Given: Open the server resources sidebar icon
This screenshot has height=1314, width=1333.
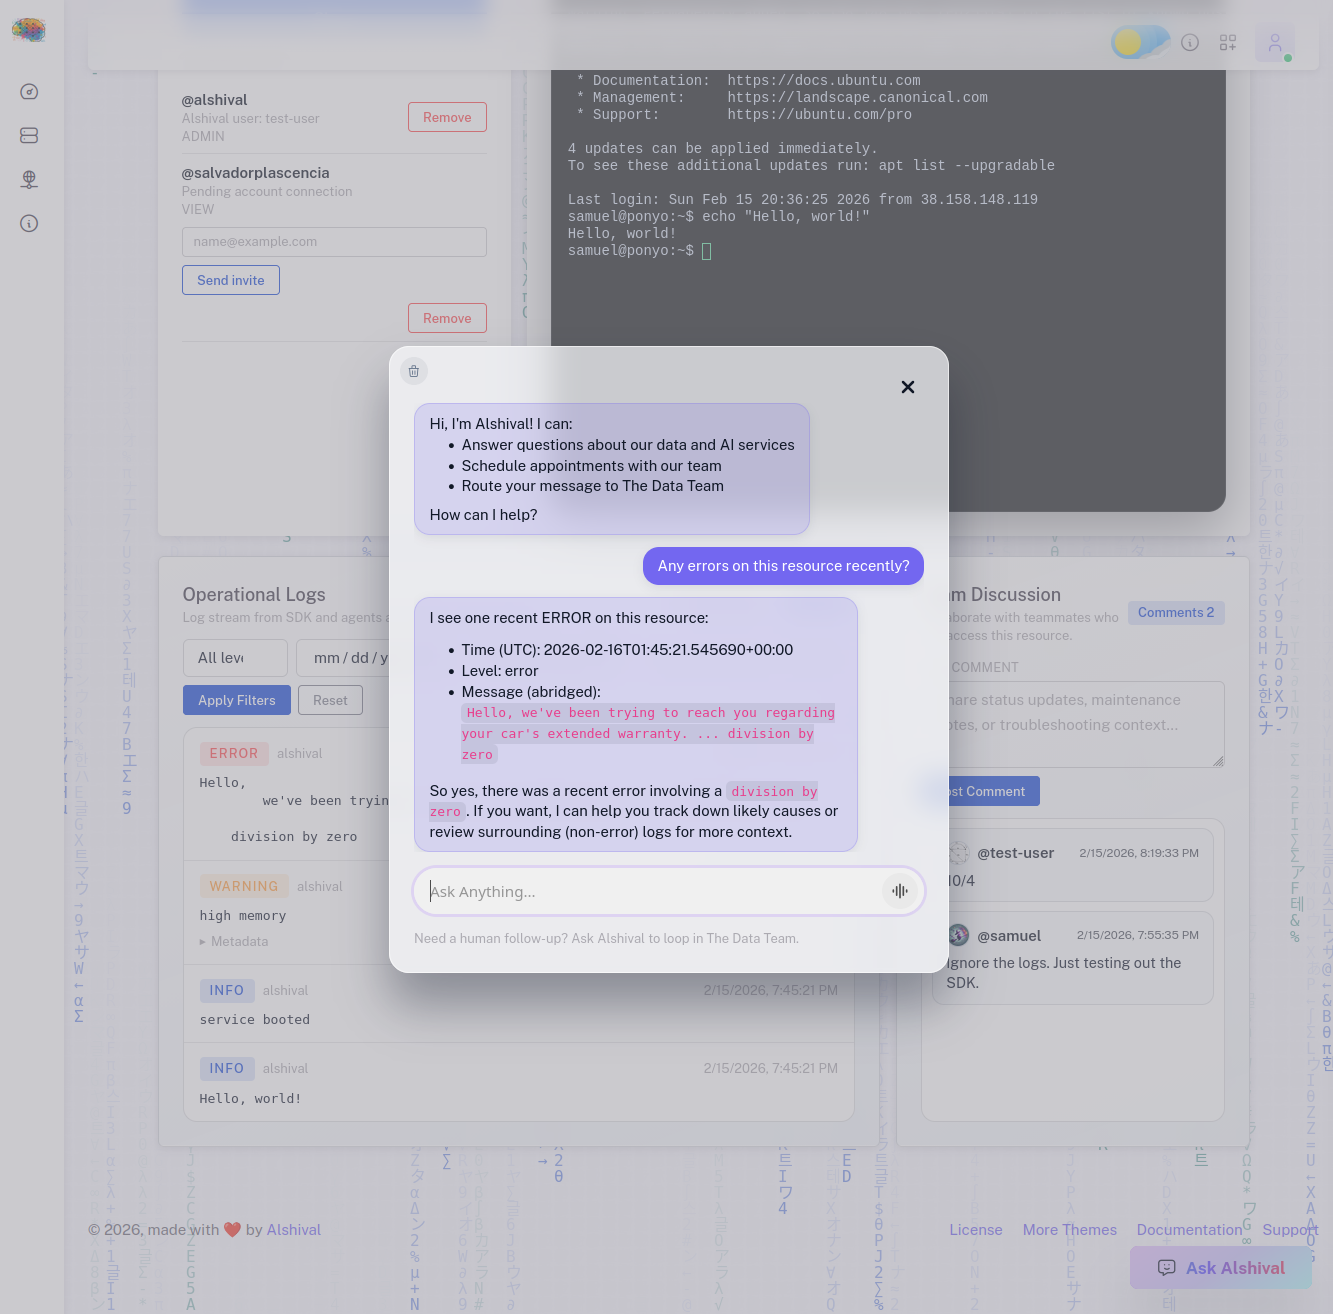Looking at the screenshot, I should click(x=29, y=135).
